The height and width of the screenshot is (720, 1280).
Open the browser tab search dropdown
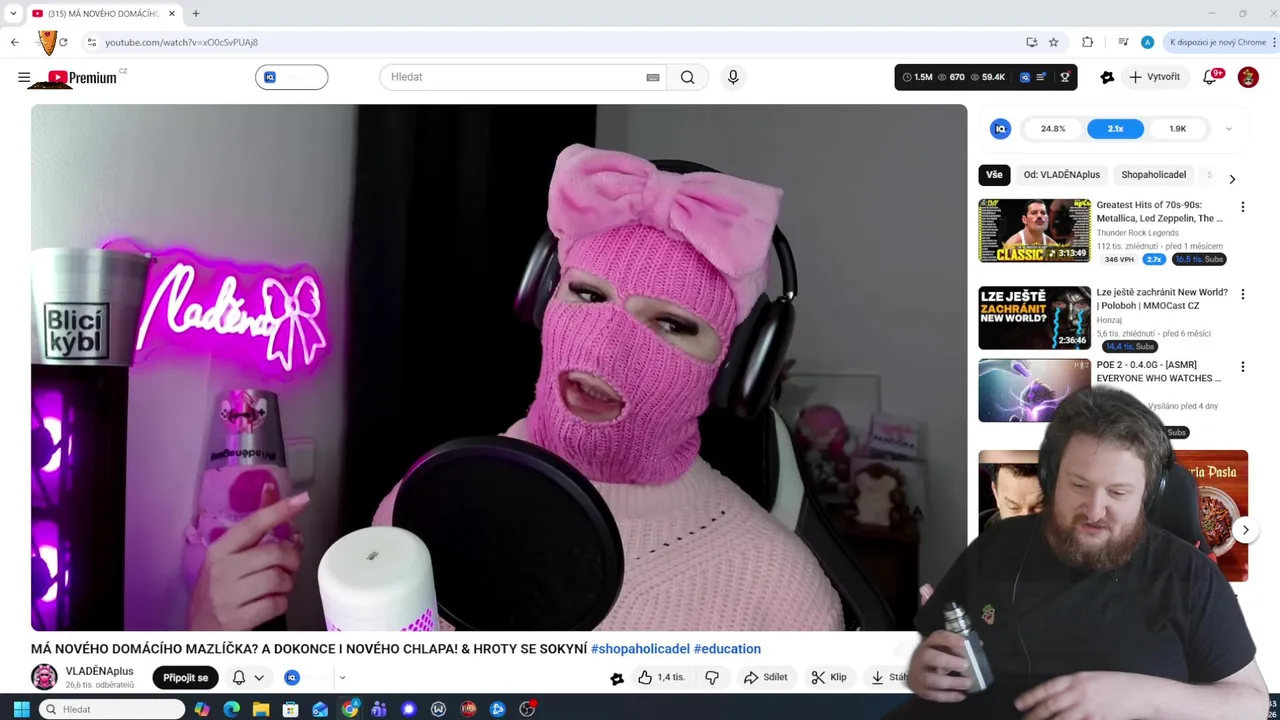click(x=13, y=13)
